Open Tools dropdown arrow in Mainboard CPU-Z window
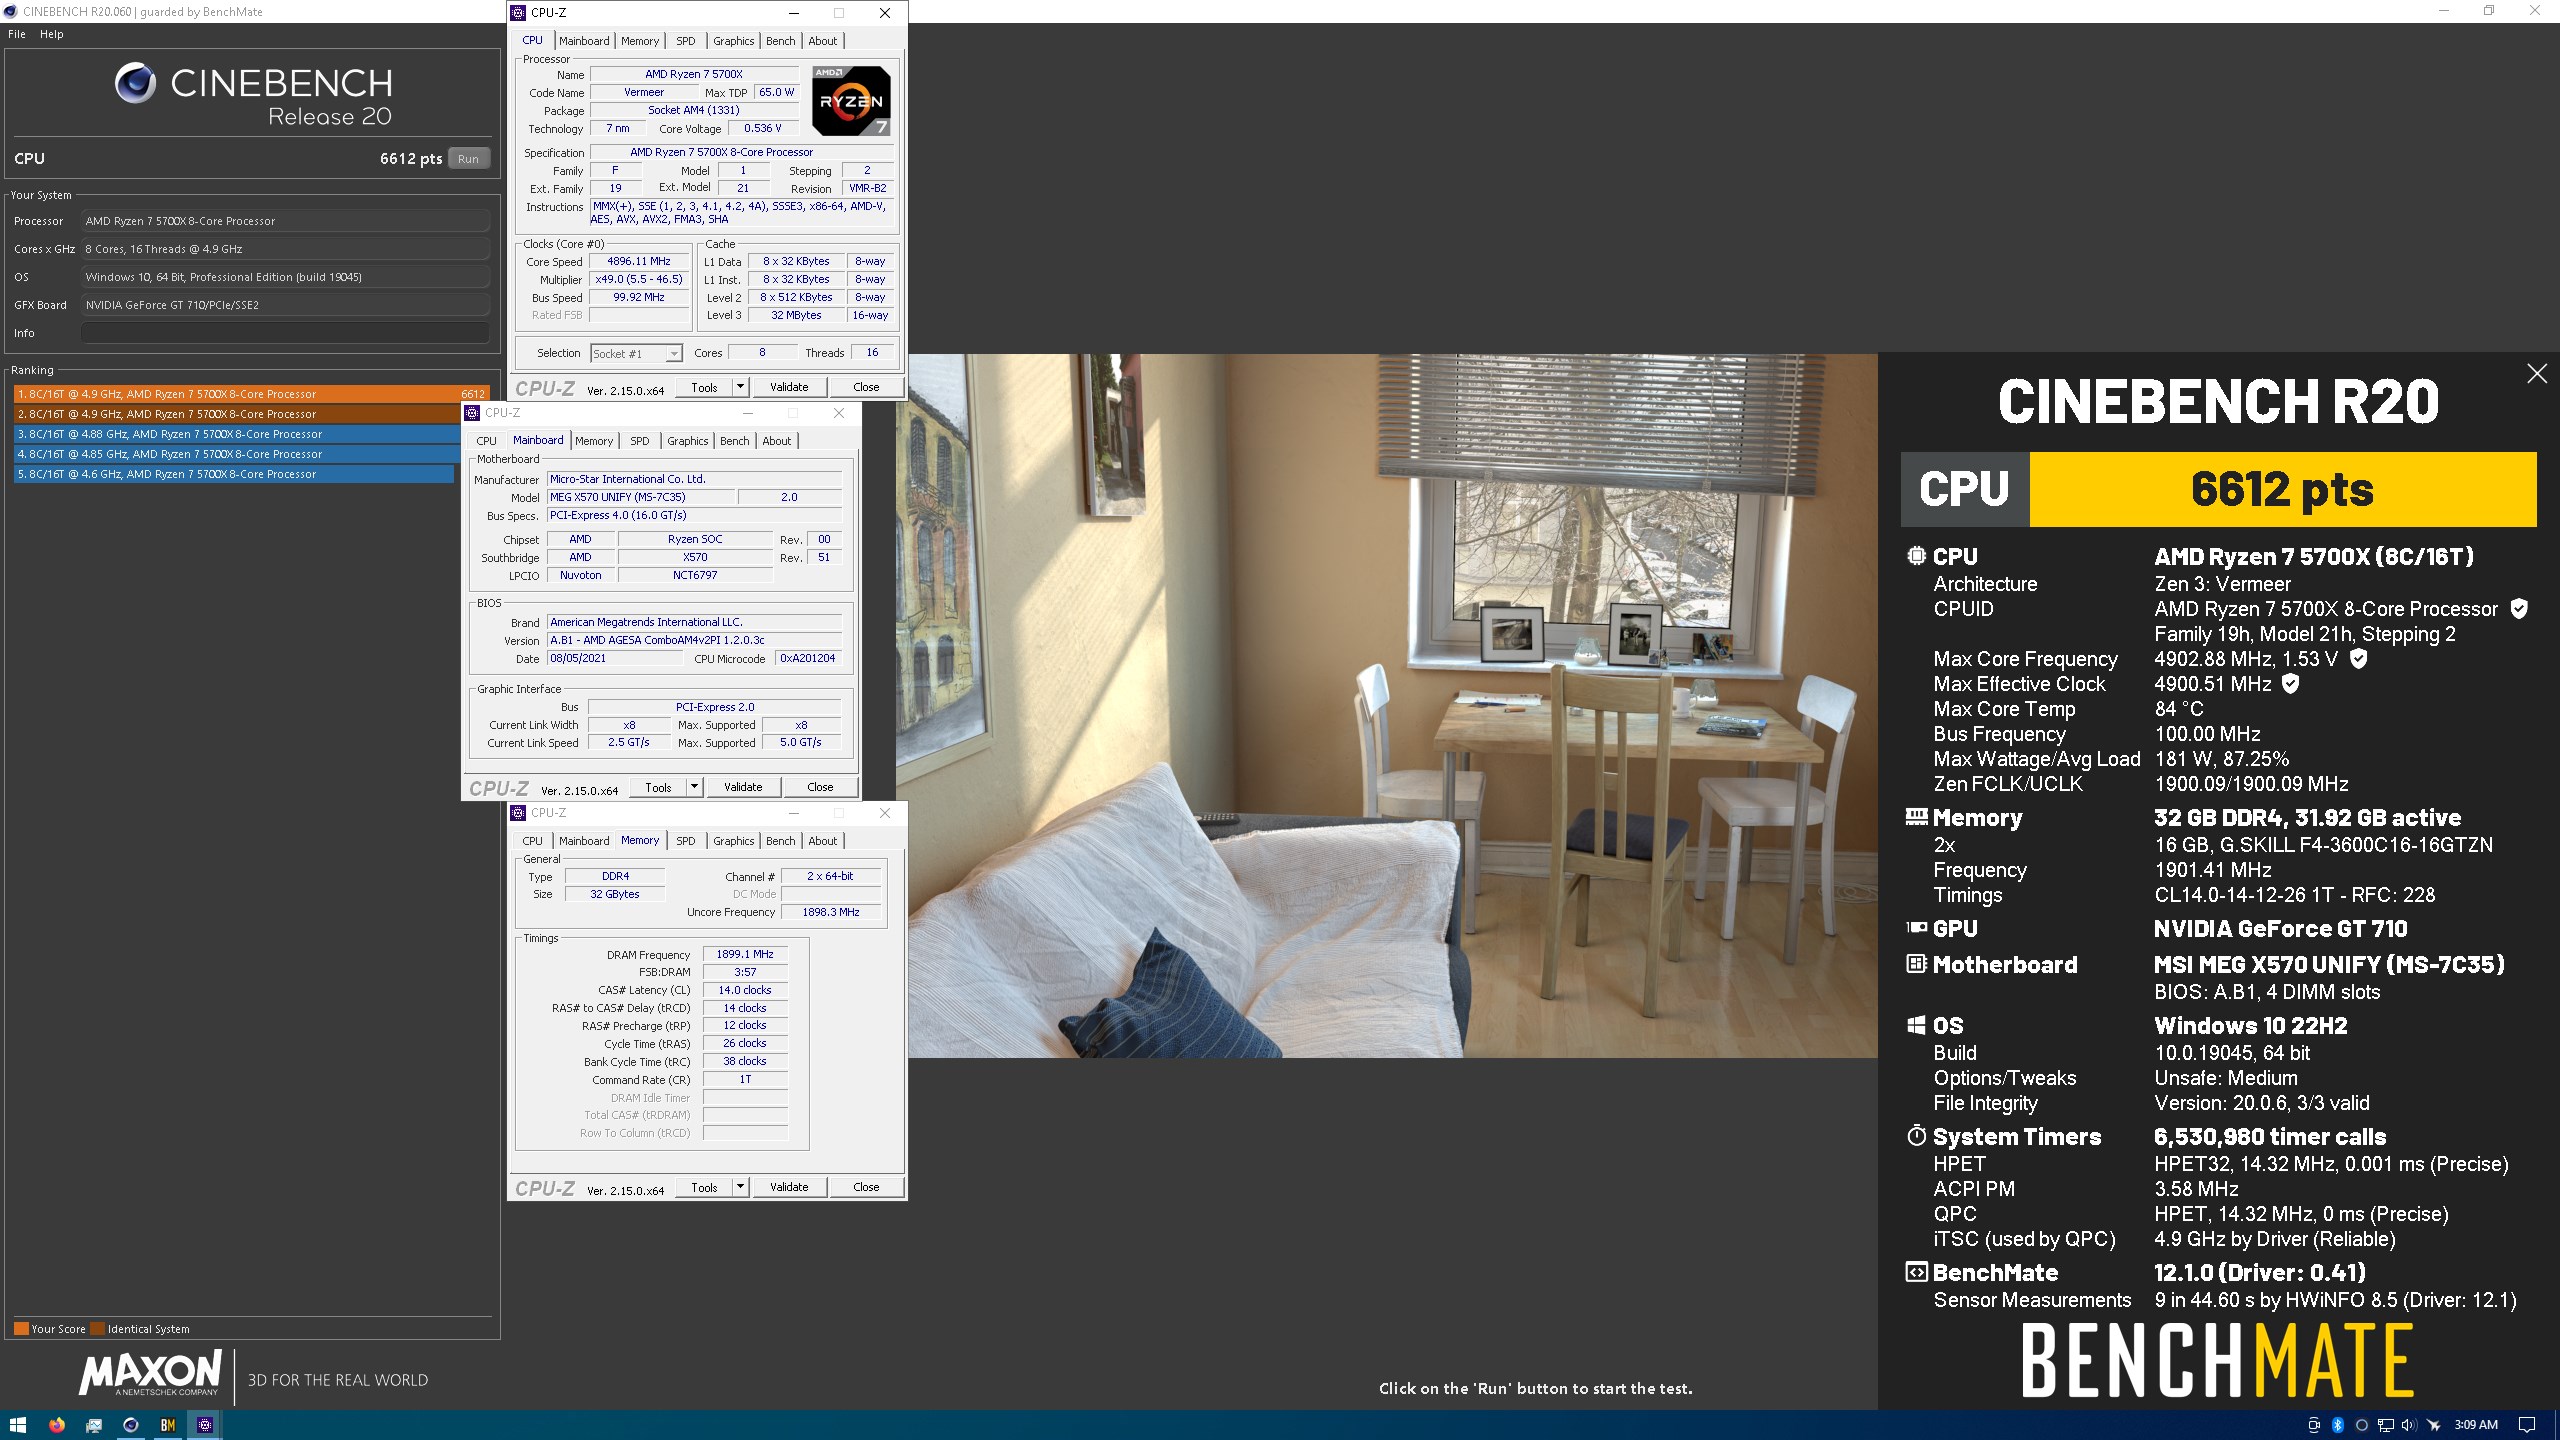This screenshot has height=1440, width=2560. (x=694, y=787)
